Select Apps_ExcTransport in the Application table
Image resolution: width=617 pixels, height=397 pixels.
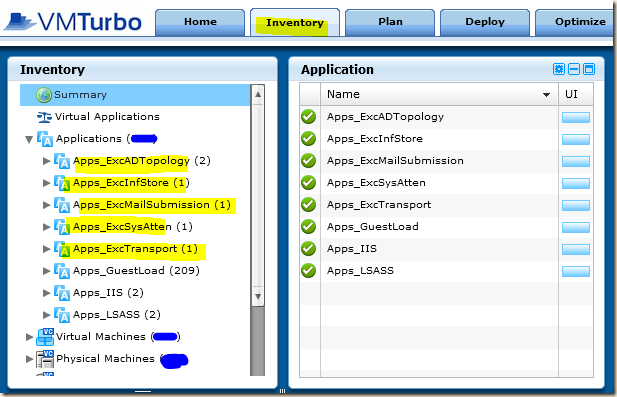pos(379,205)
